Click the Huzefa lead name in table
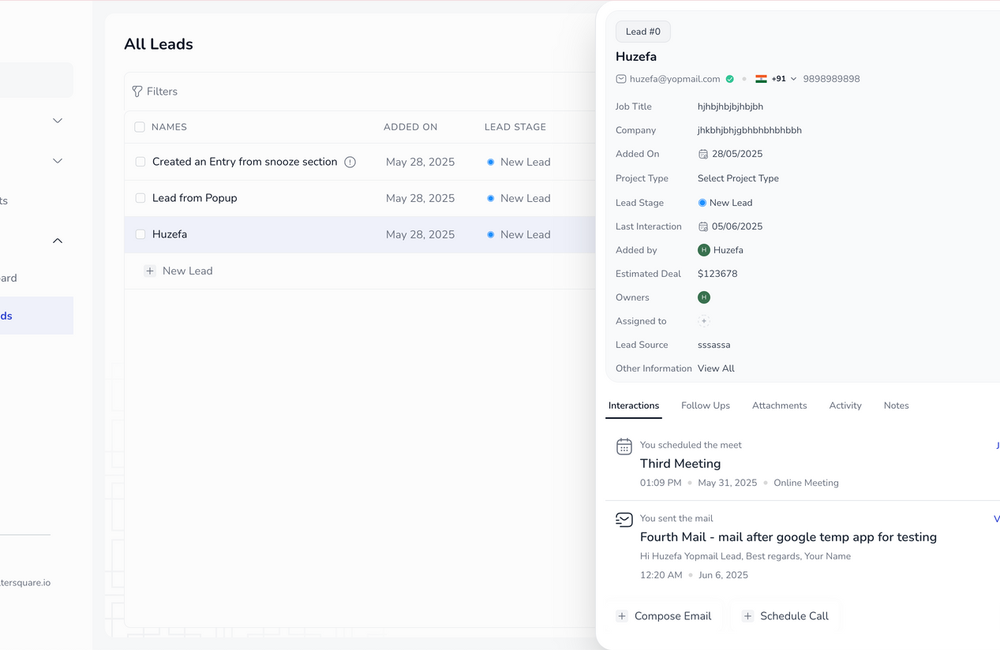 click(170, 235)
